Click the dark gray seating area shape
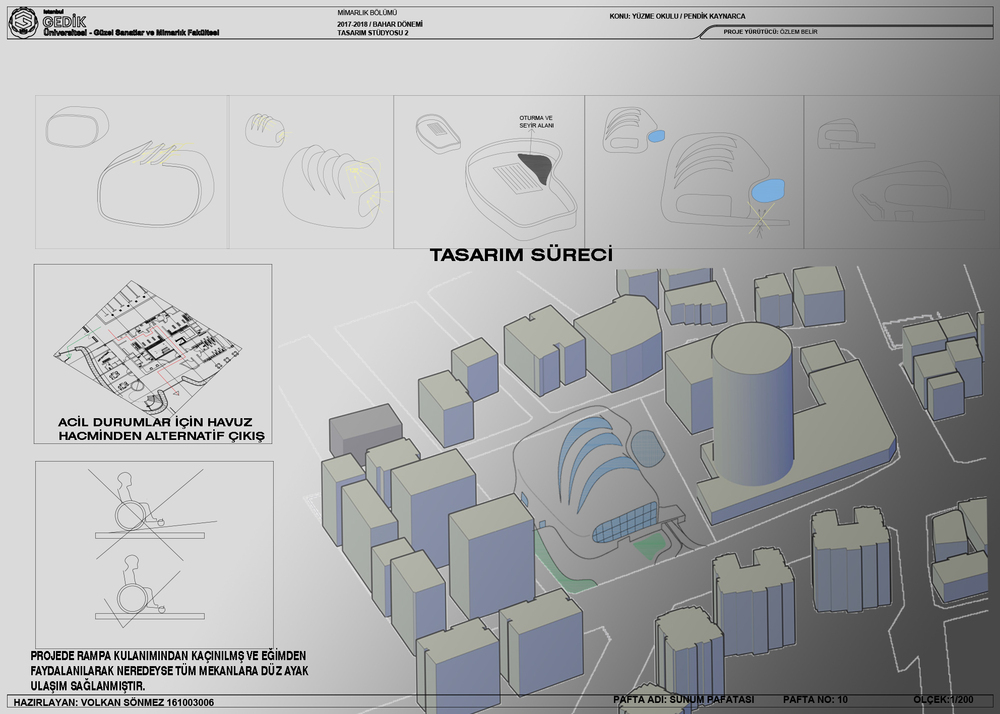The image size is (1000, 714). click(x=537, y=167)
